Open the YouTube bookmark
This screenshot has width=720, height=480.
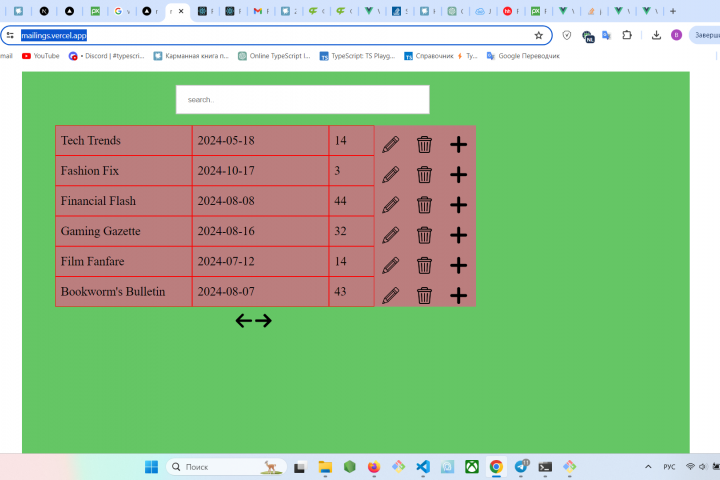[x=41, y=56]
